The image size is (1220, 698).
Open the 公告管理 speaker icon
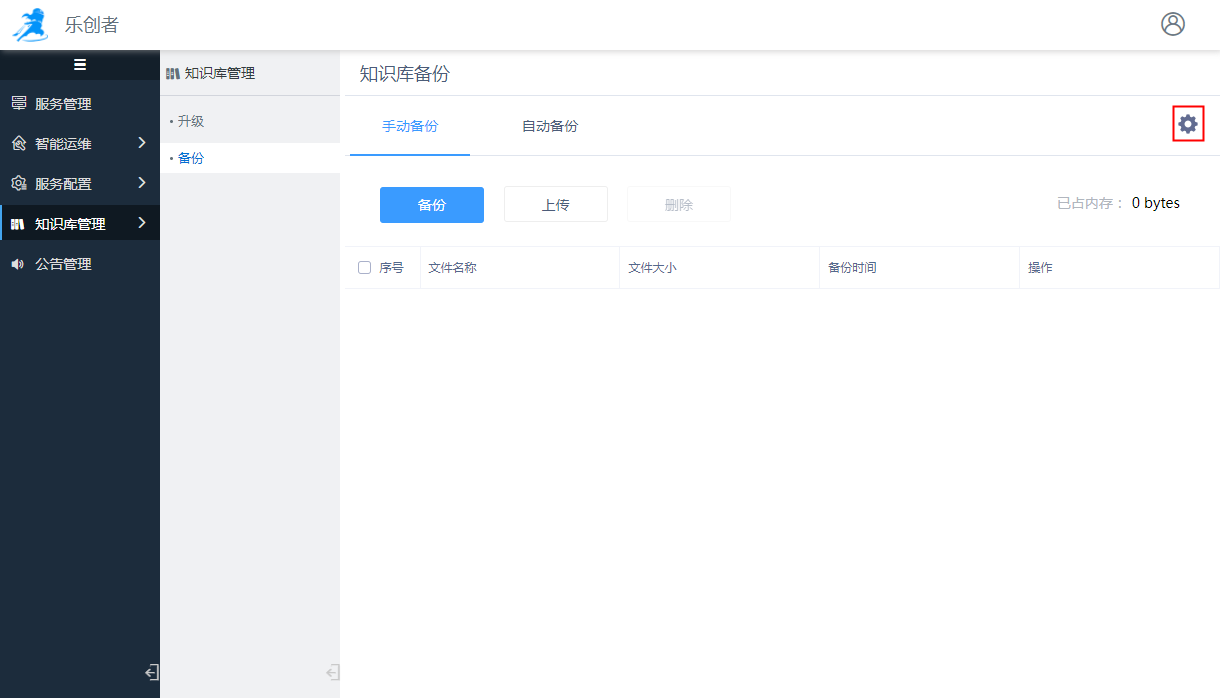pos(18,264)
